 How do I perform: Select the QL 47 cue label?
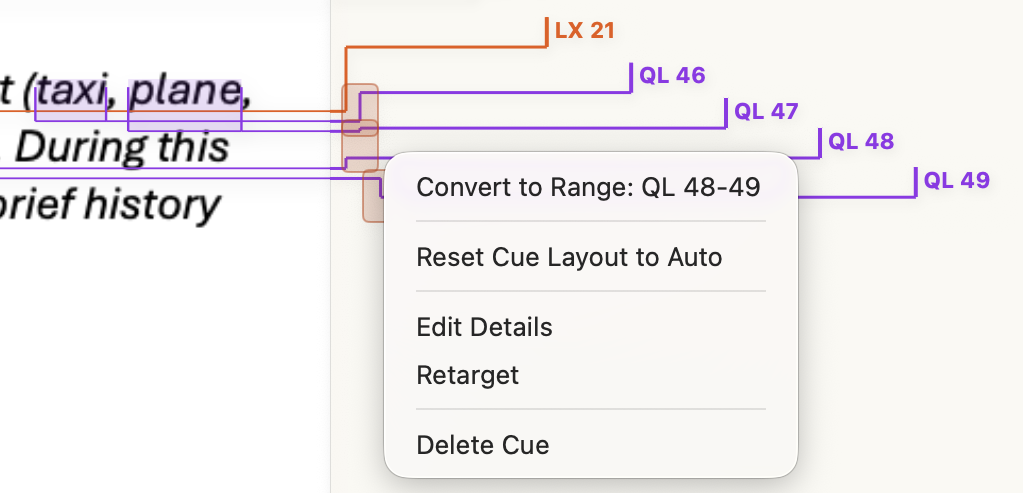click(766, 112)
